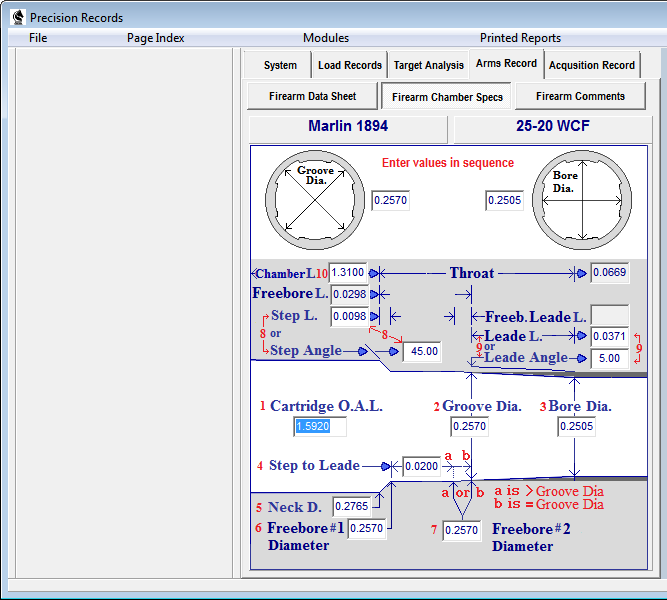
Task: Switch to the Target Analysis tab
Action: click(428, 65)
